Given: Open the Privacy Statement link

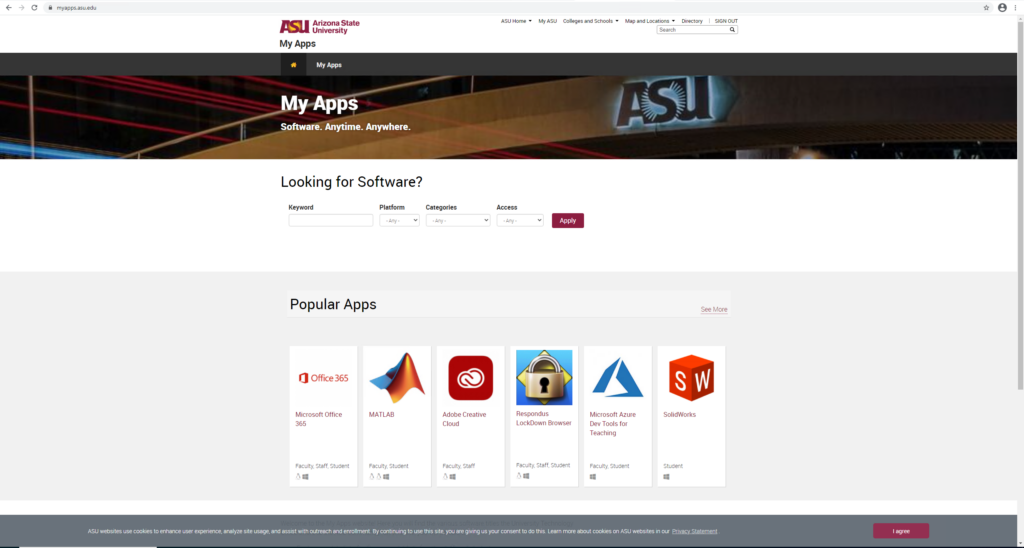Looking at the screenshot, I should point(694,531).
